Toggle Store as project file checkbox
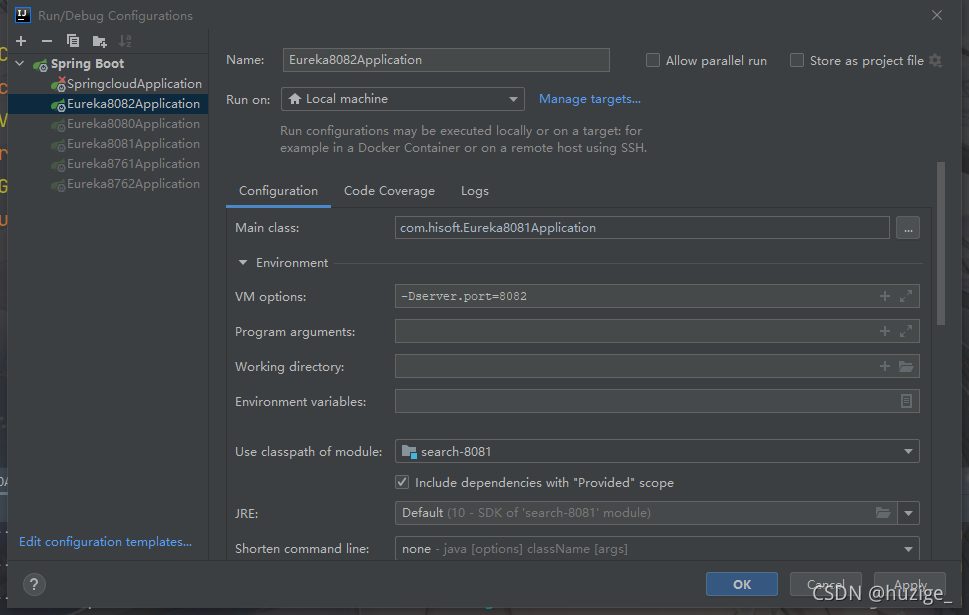The width and height of the screenshot is (969, 615). 797,61
